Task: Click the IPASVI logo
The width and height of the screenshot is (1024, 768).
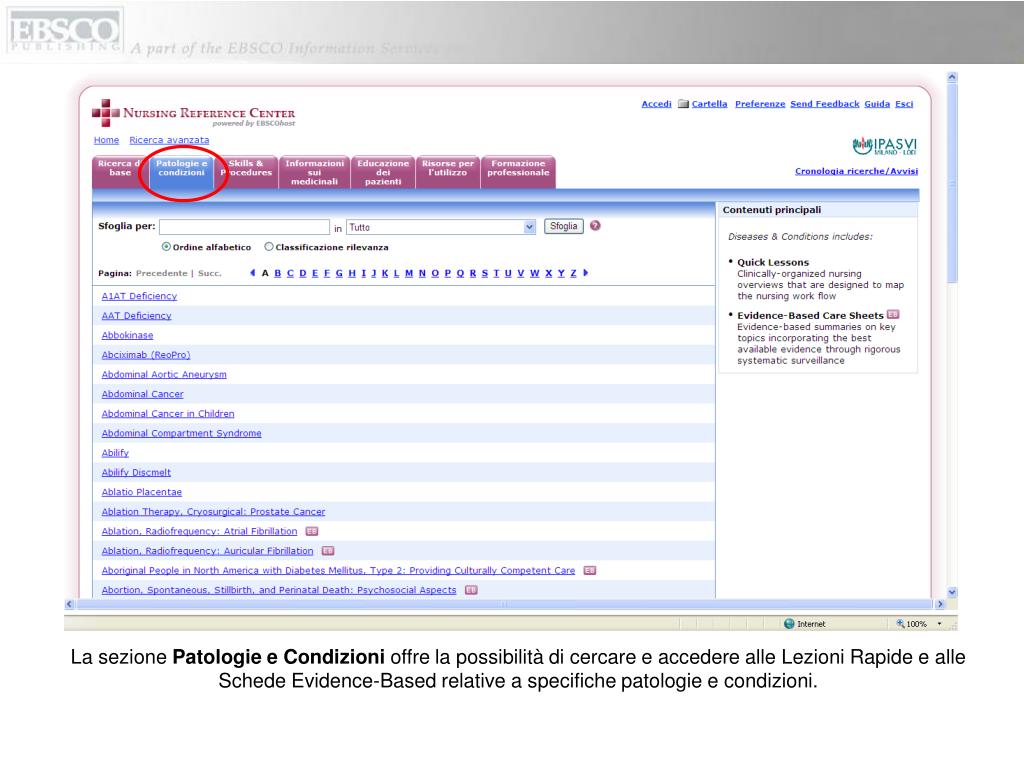Action: 885,146
